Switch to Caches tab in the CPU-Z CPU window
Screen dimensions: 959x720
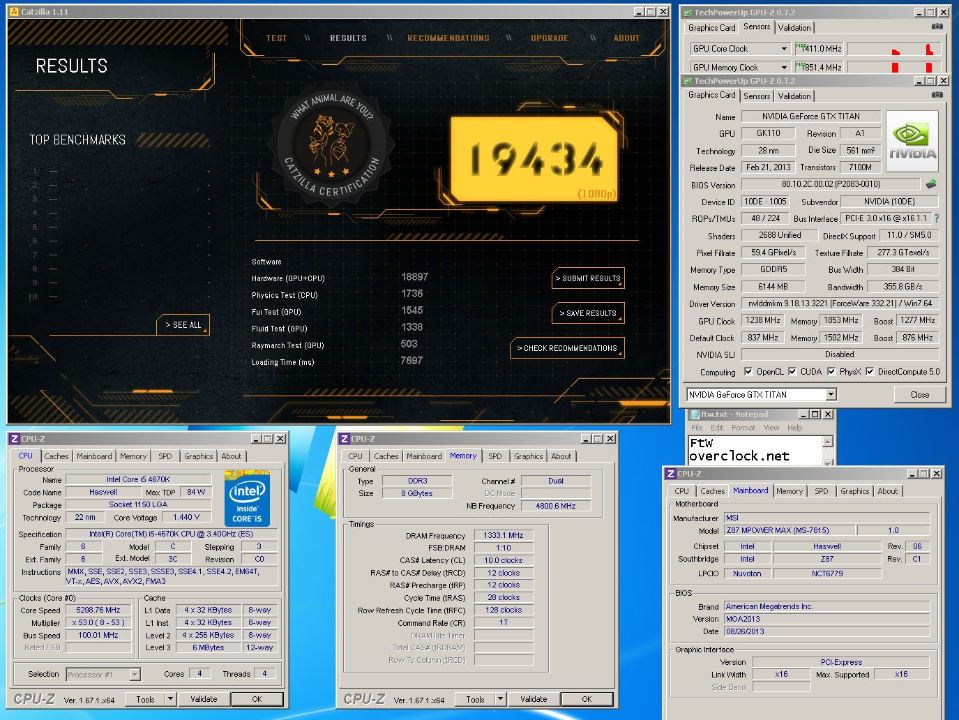click(x=56, y=456)
